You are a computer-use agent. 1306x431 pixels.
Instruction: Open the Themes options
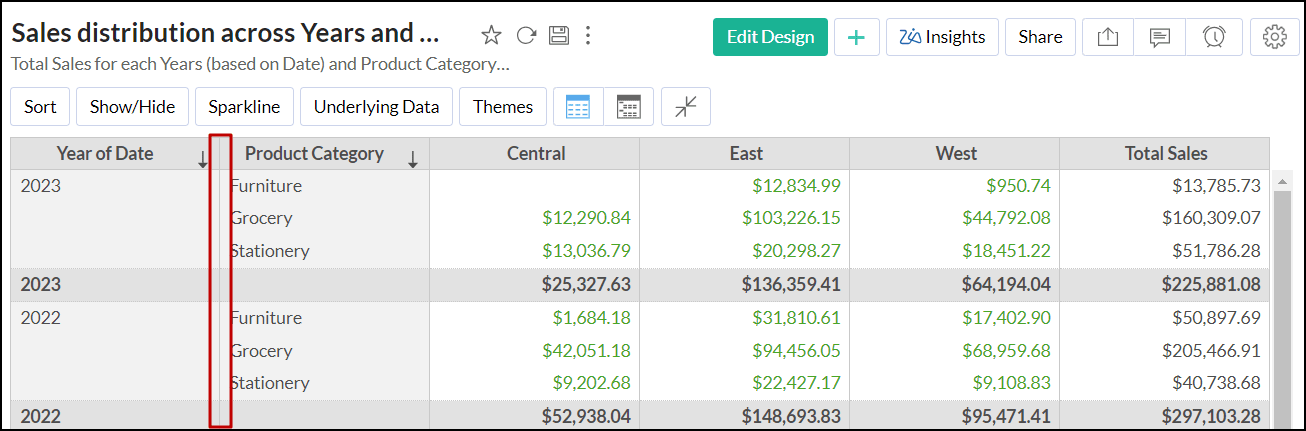pos(503,107)
